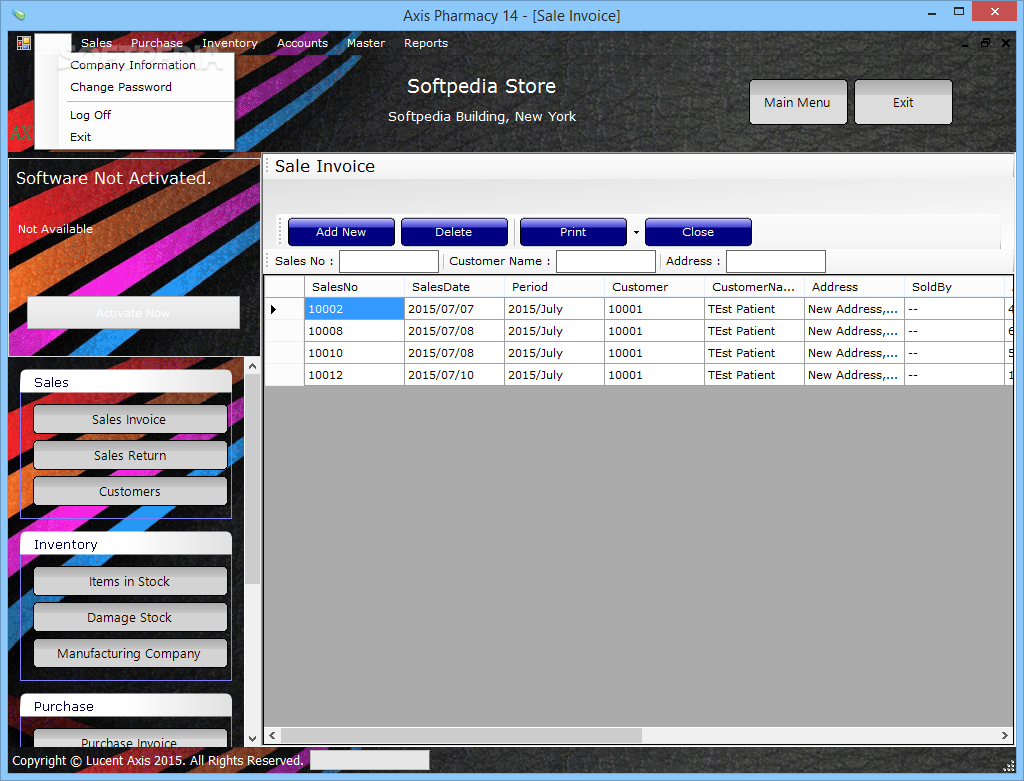Click the Print button
Image resolution: width=1024 pixels, height=781 pixels.
[x=573, y=232]
